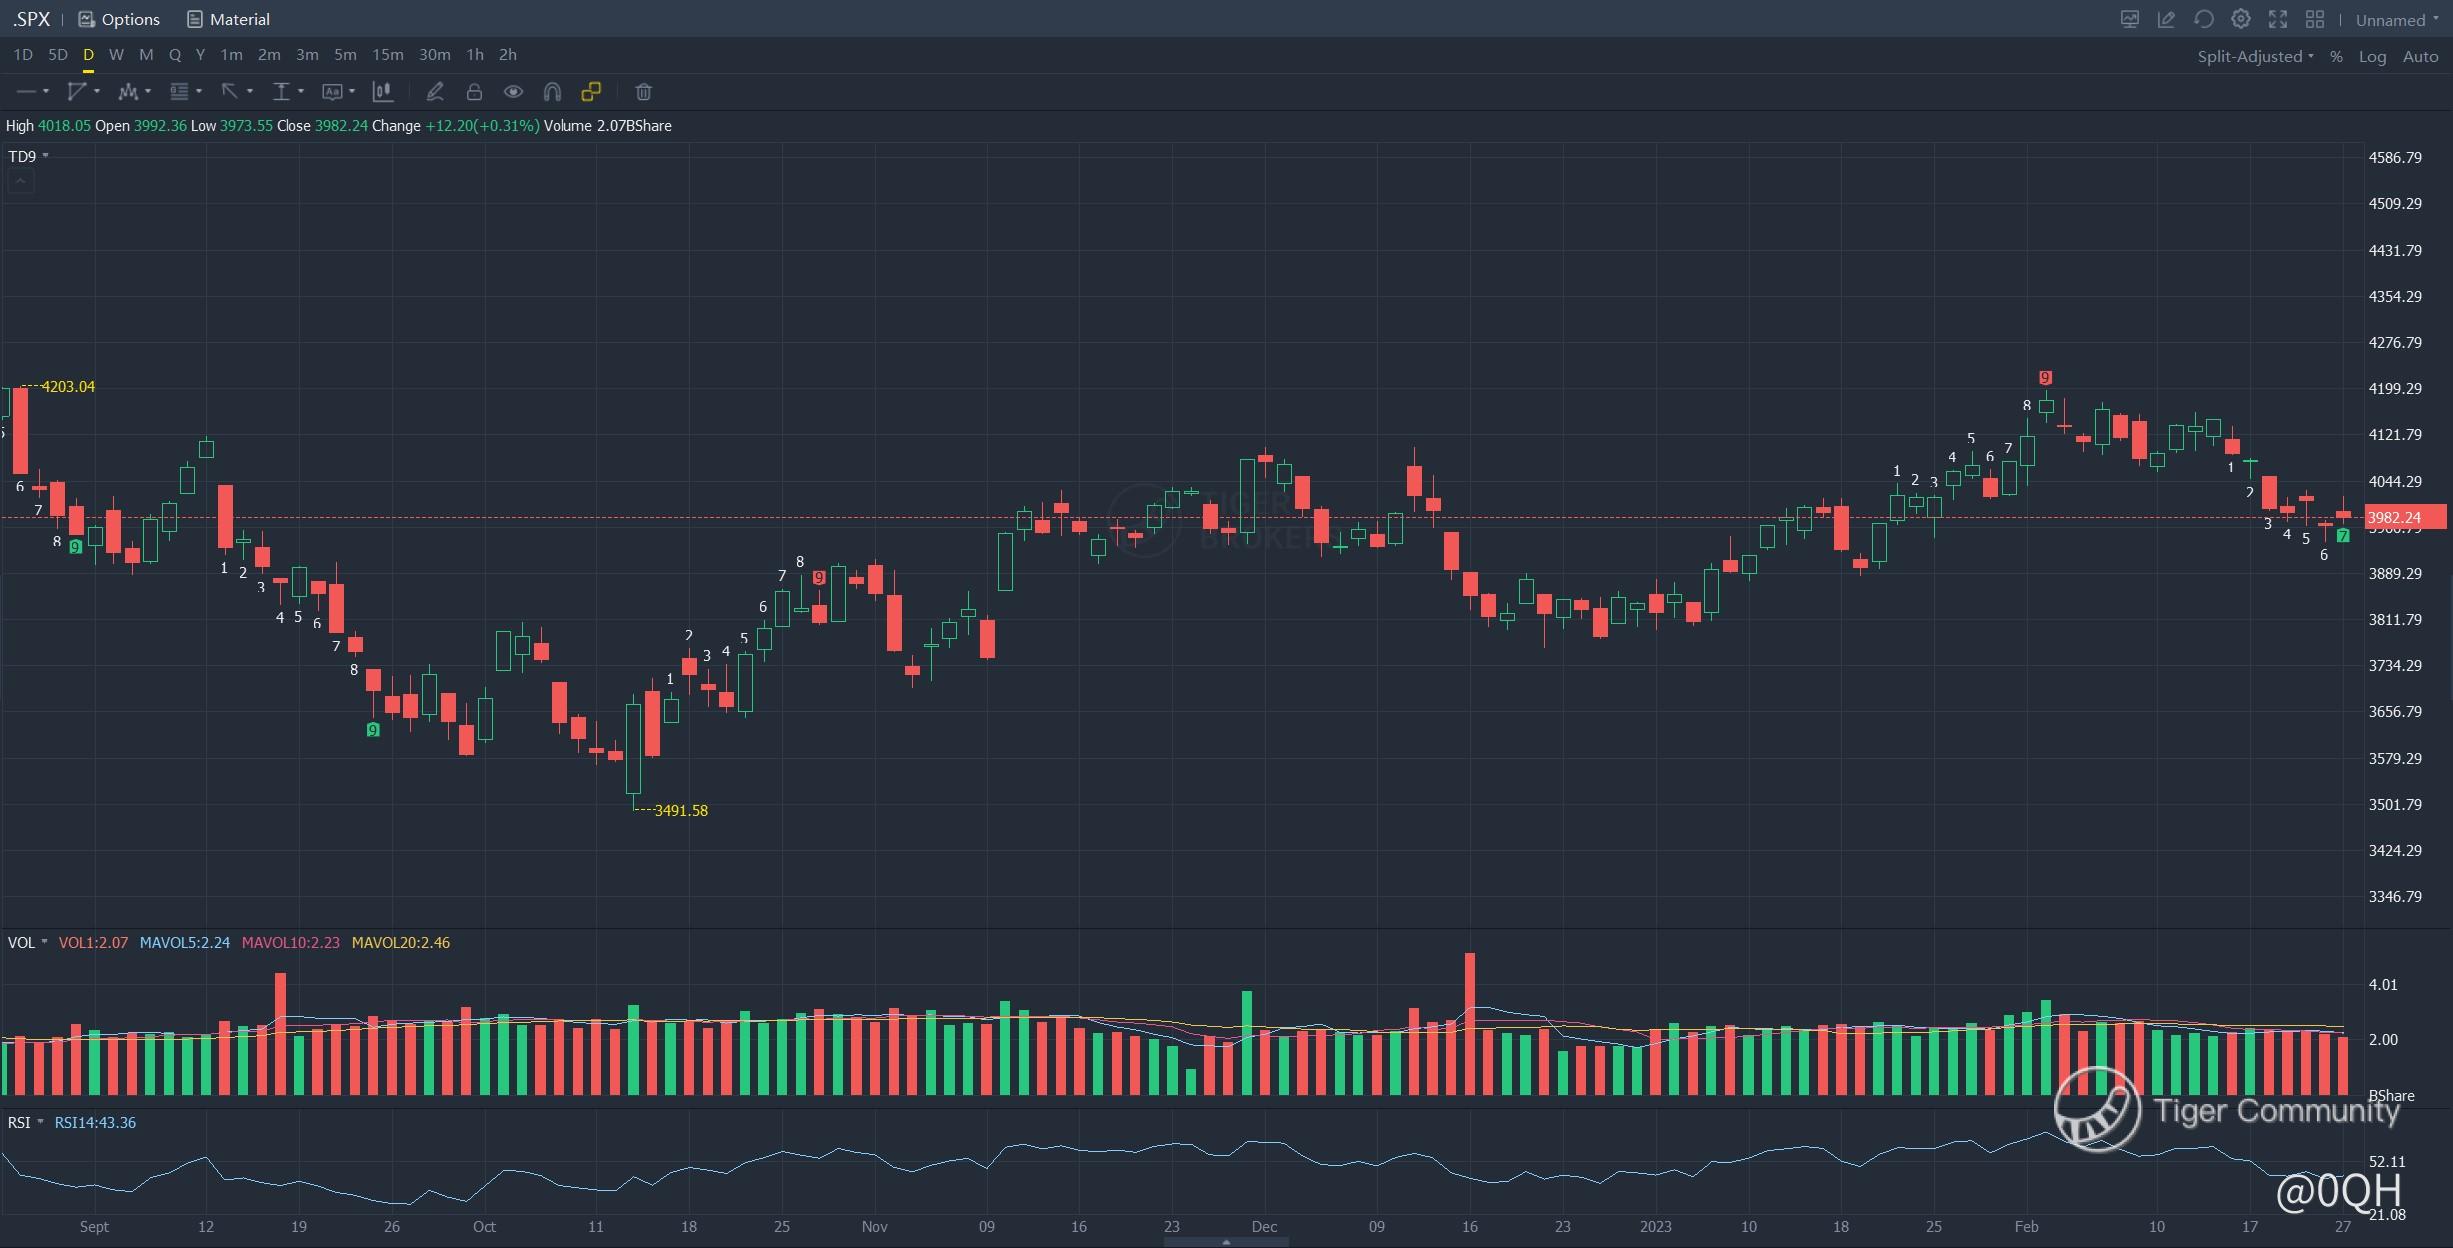This screenshot has height=1248, width=2453.
Task: Click the trash icon to delete drawings
Action: click(x=643, y=92)
